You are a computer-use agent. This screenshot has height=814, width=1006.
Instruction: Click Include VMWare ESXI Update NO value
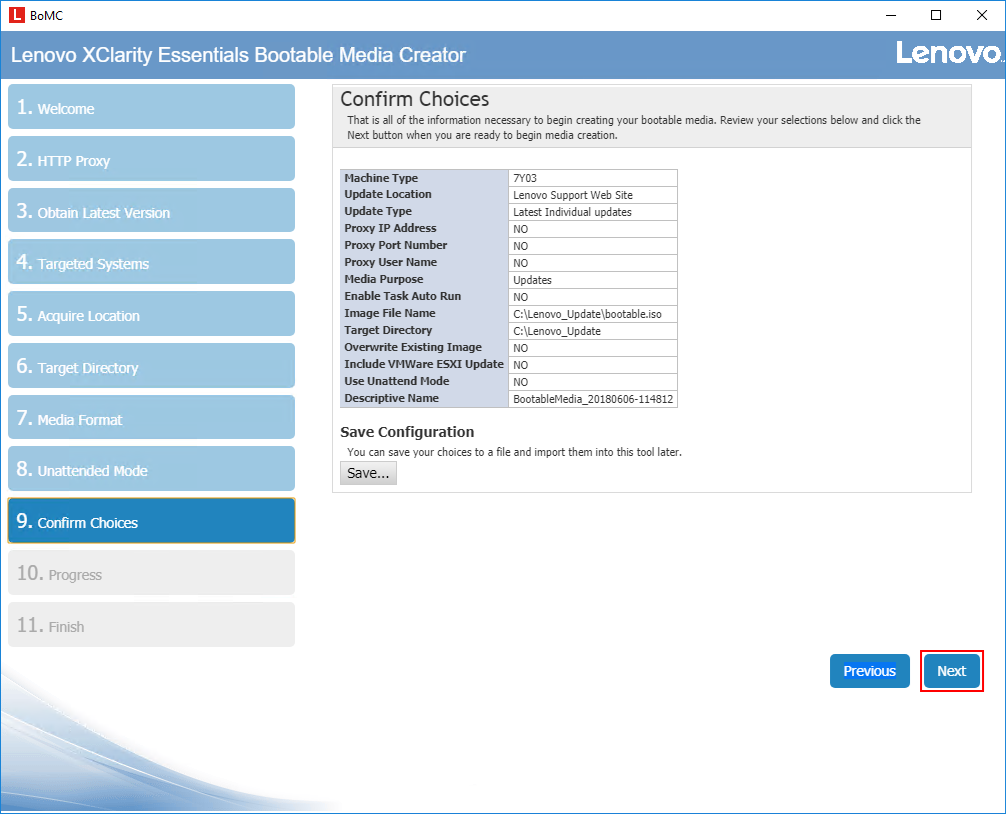593,365
